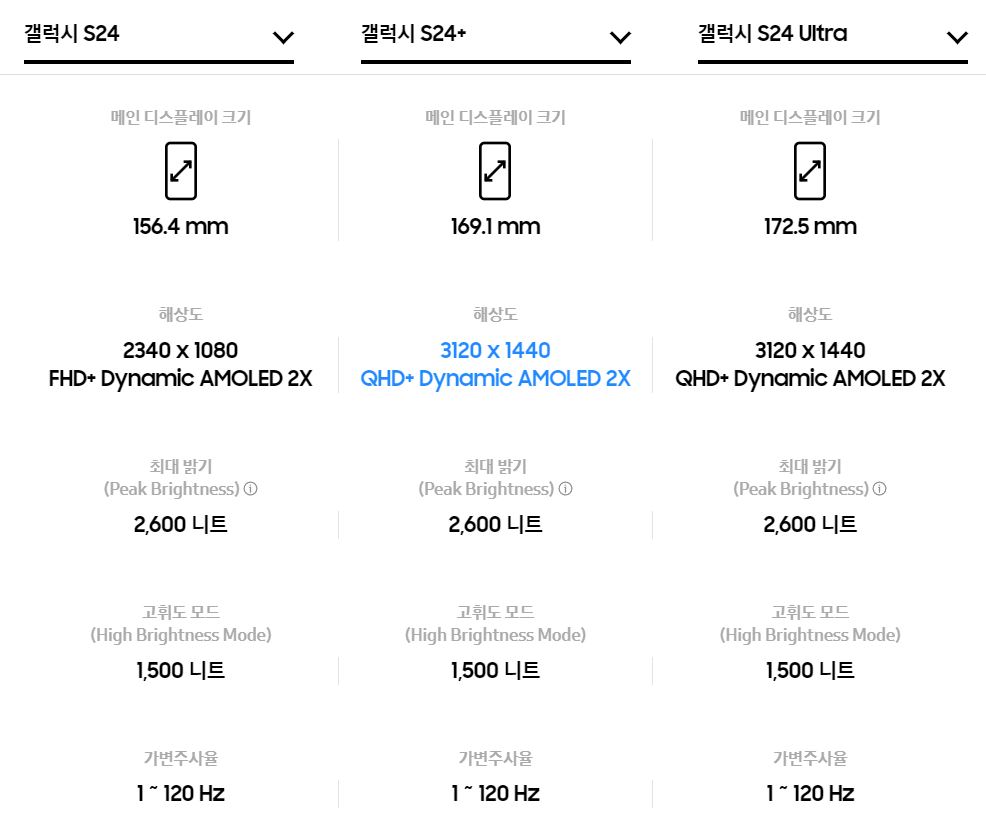Open Peak Brightness info tooltip for Galaxy S24

(x=249, y=489)
